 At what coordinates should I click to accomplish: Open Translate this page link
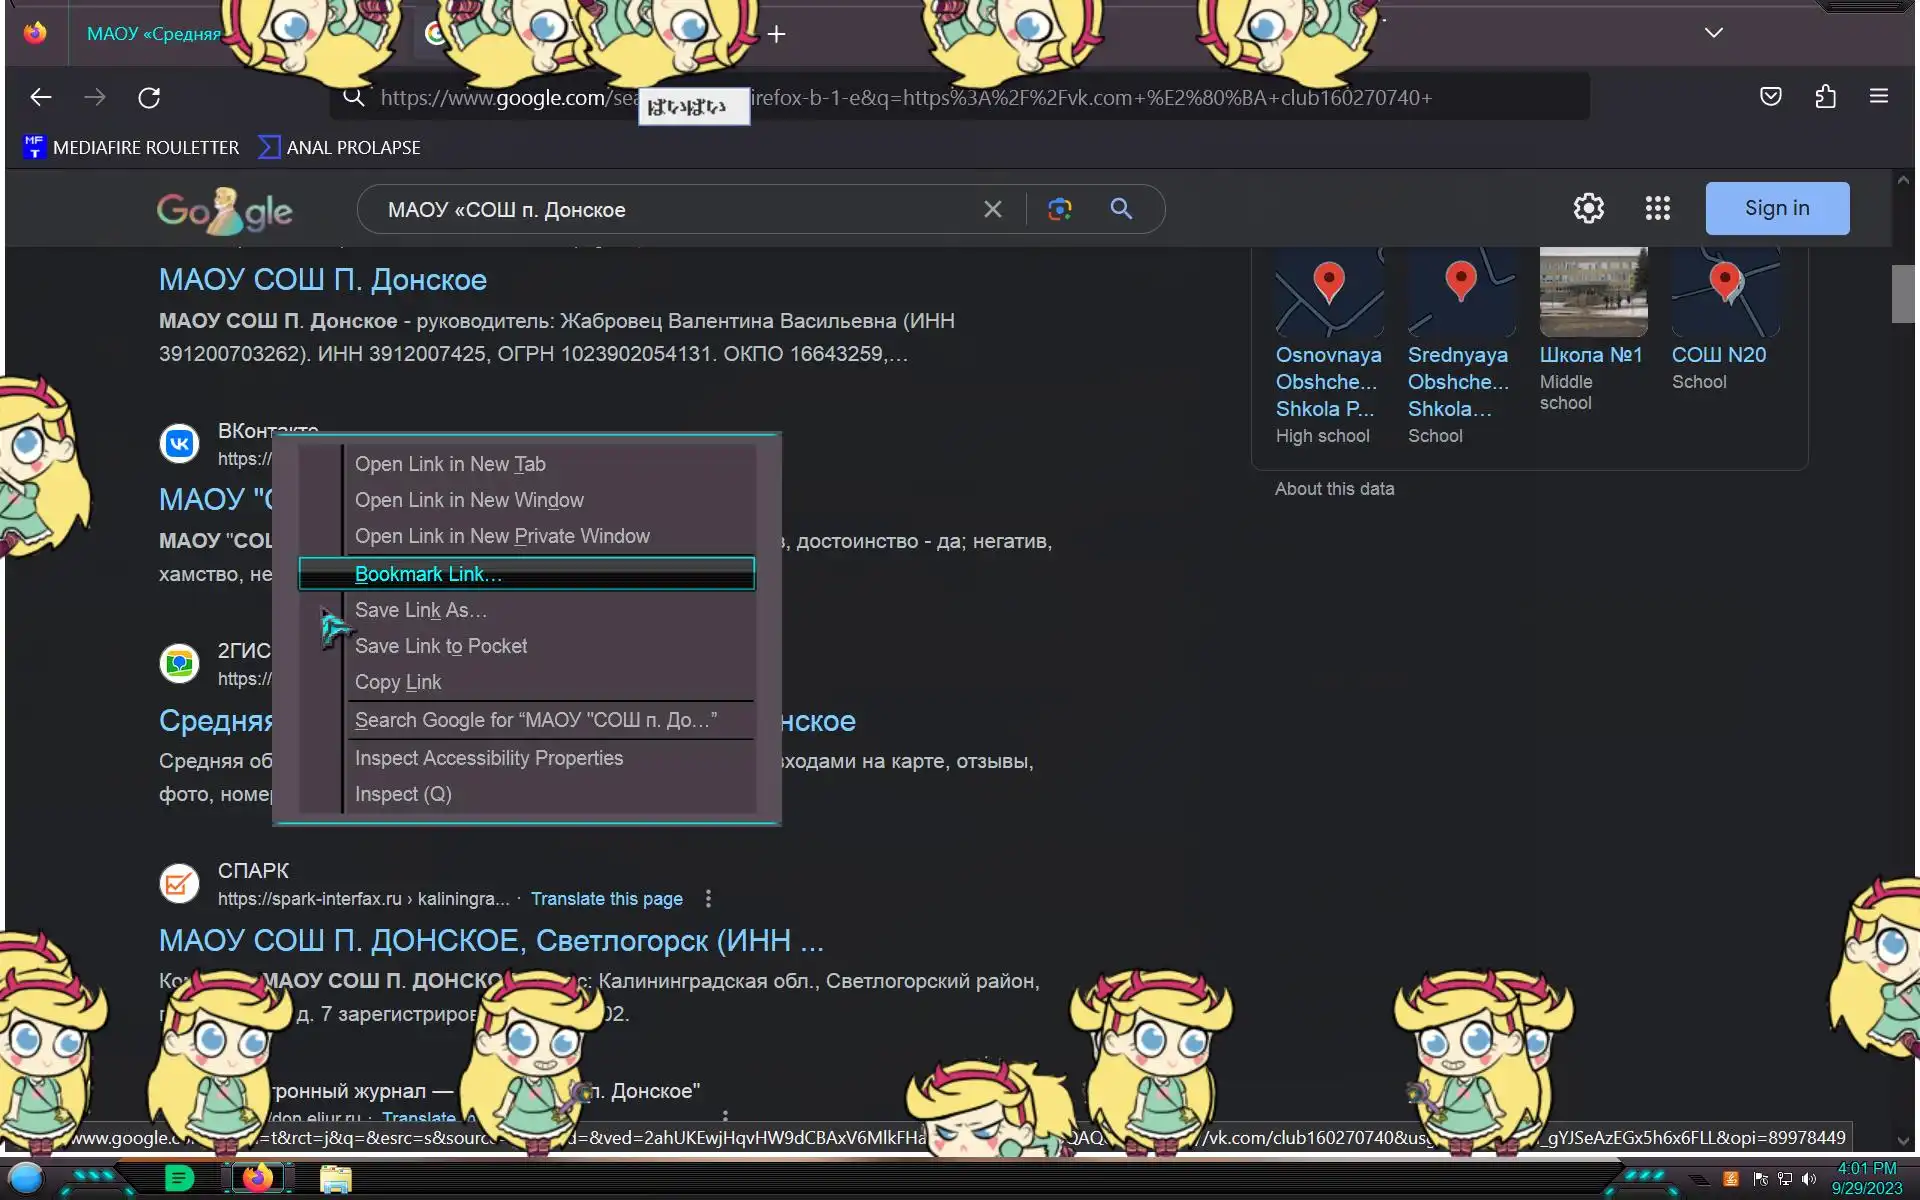(606, 898)
